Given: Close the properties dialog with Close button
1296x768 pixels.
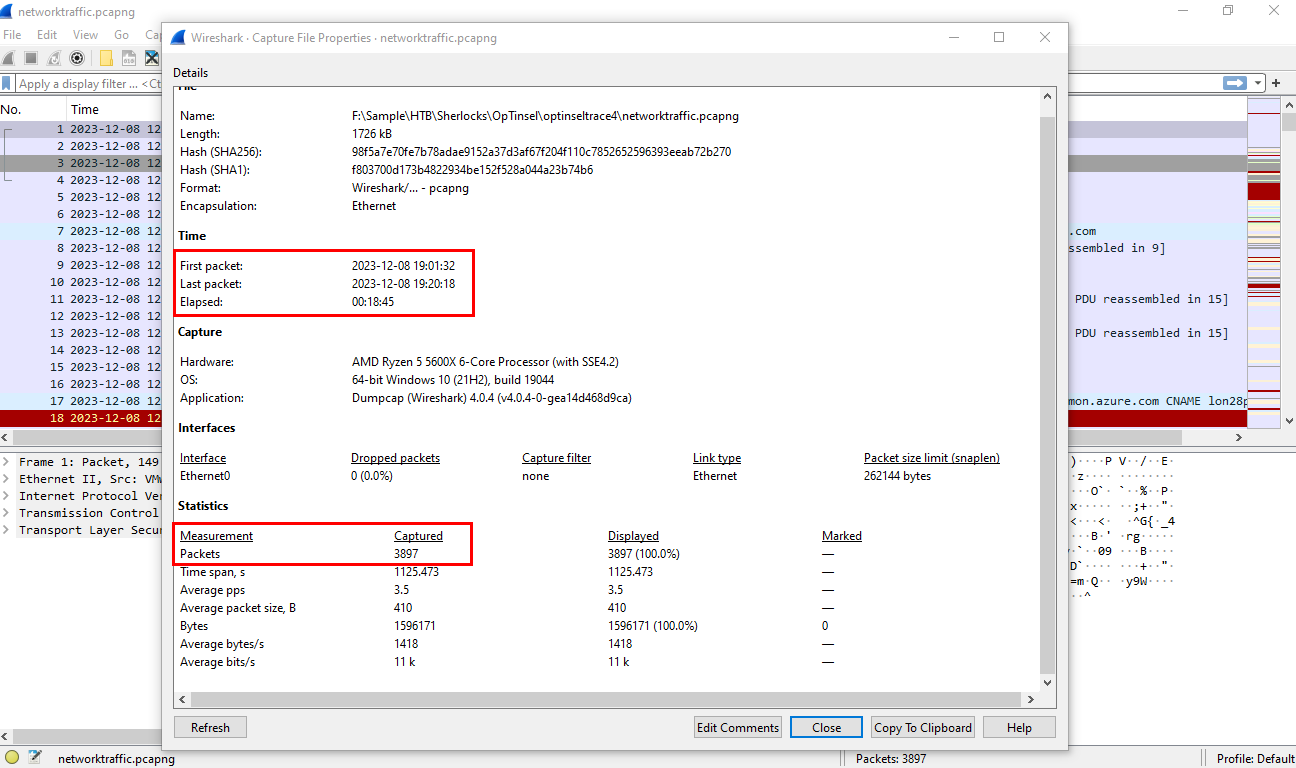Looking at the screenshot, I should (x=826, y=728).
